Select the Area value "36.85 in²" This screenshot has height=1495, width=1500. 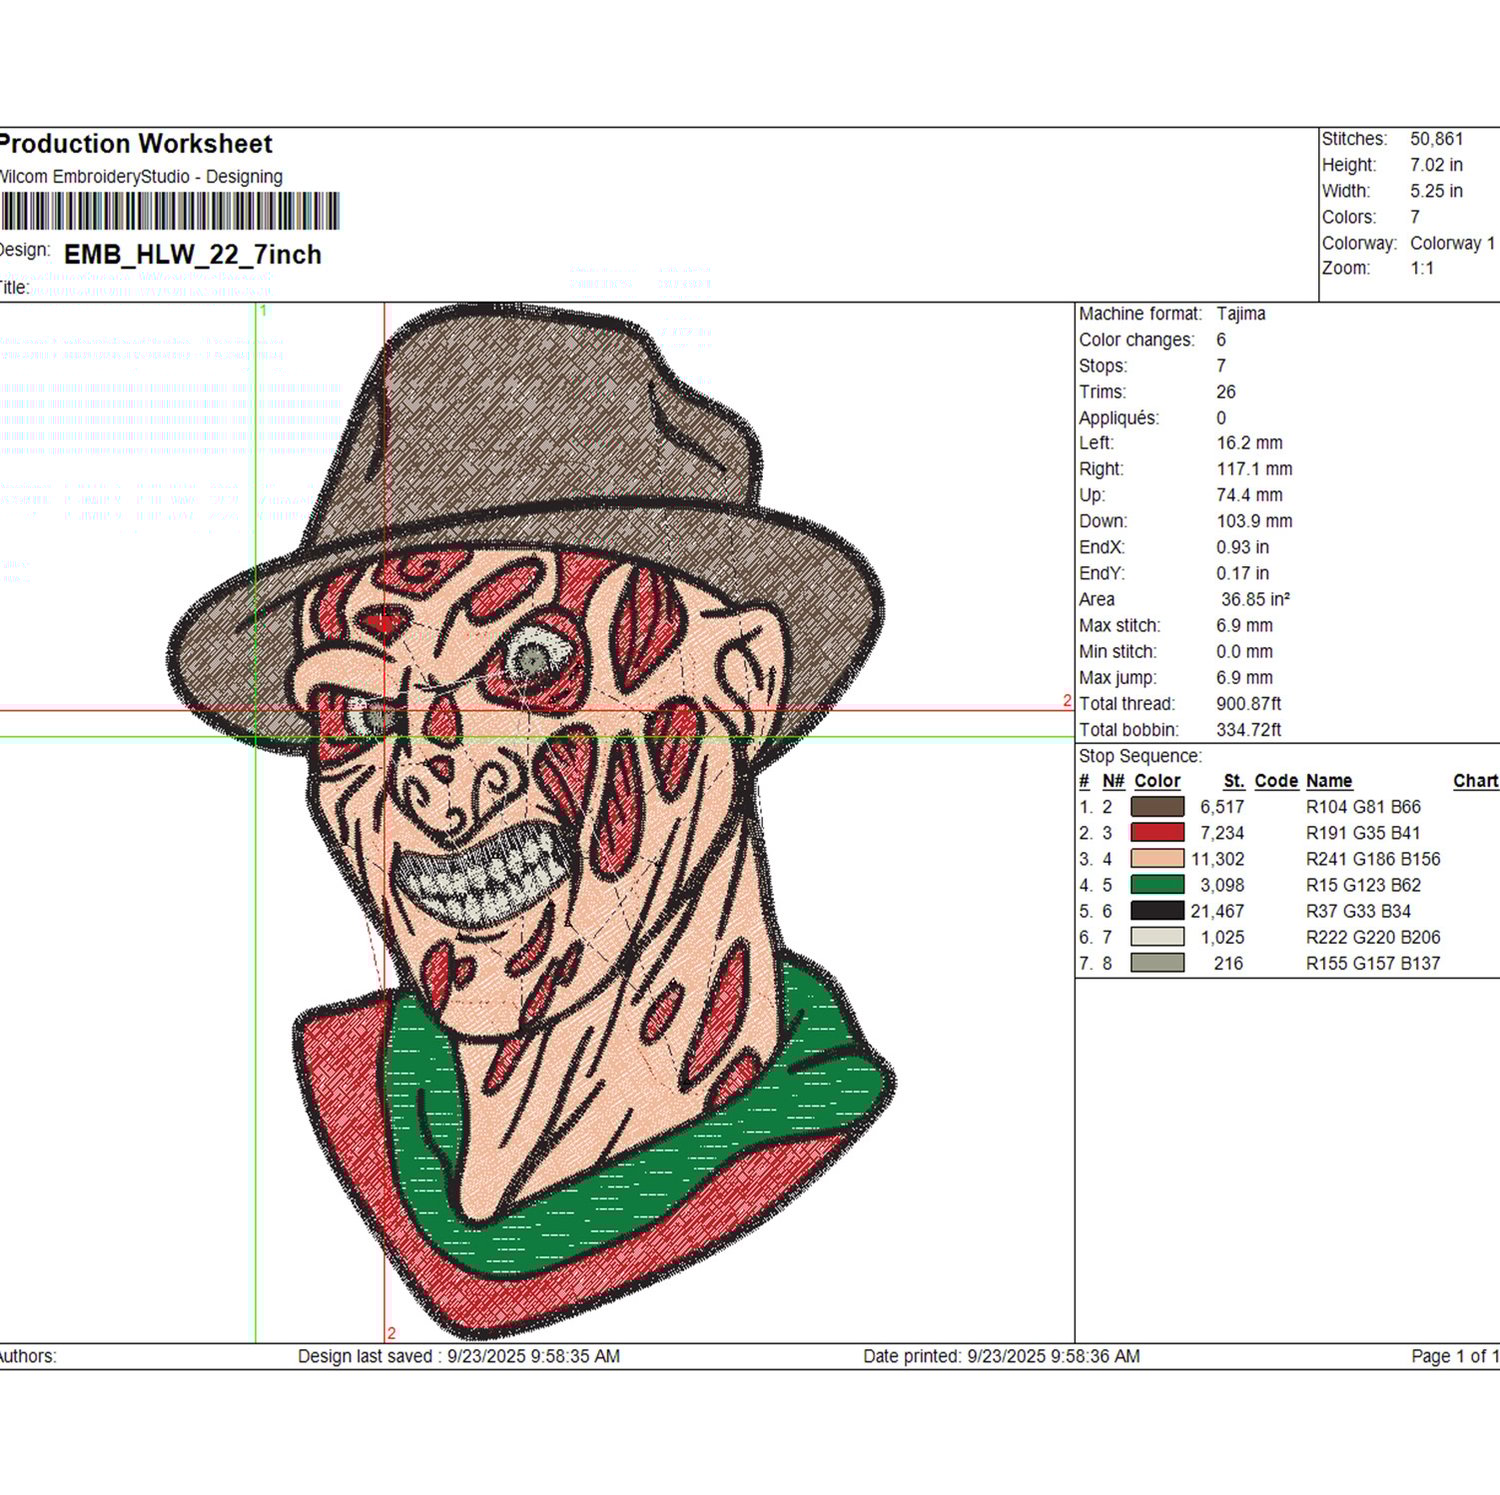click(x=1255, y=599)
